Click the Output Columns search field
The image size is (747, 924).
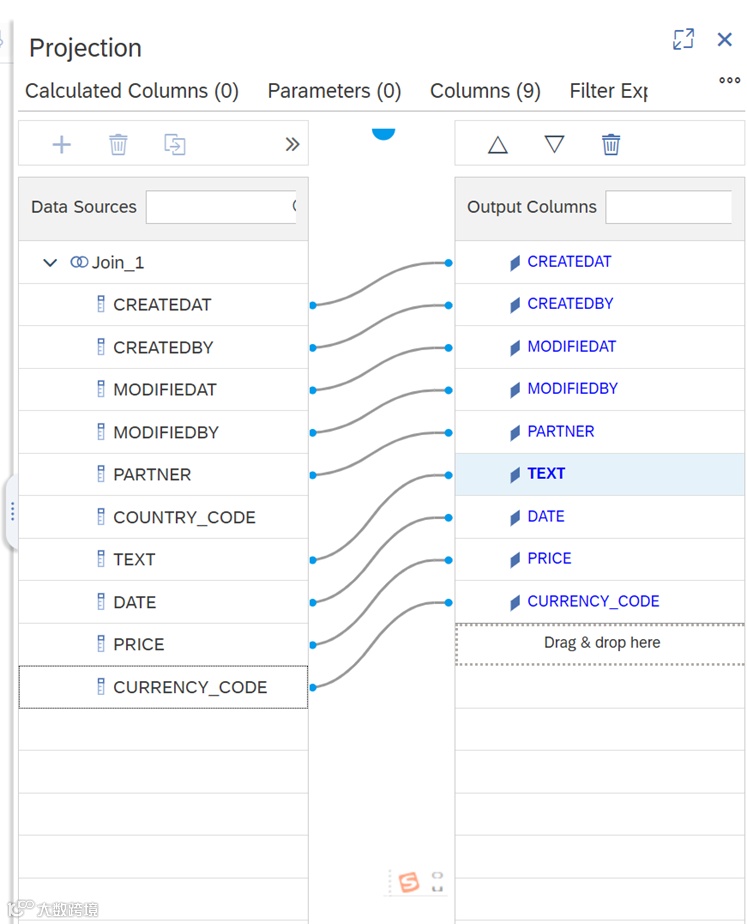click(667, 207)
